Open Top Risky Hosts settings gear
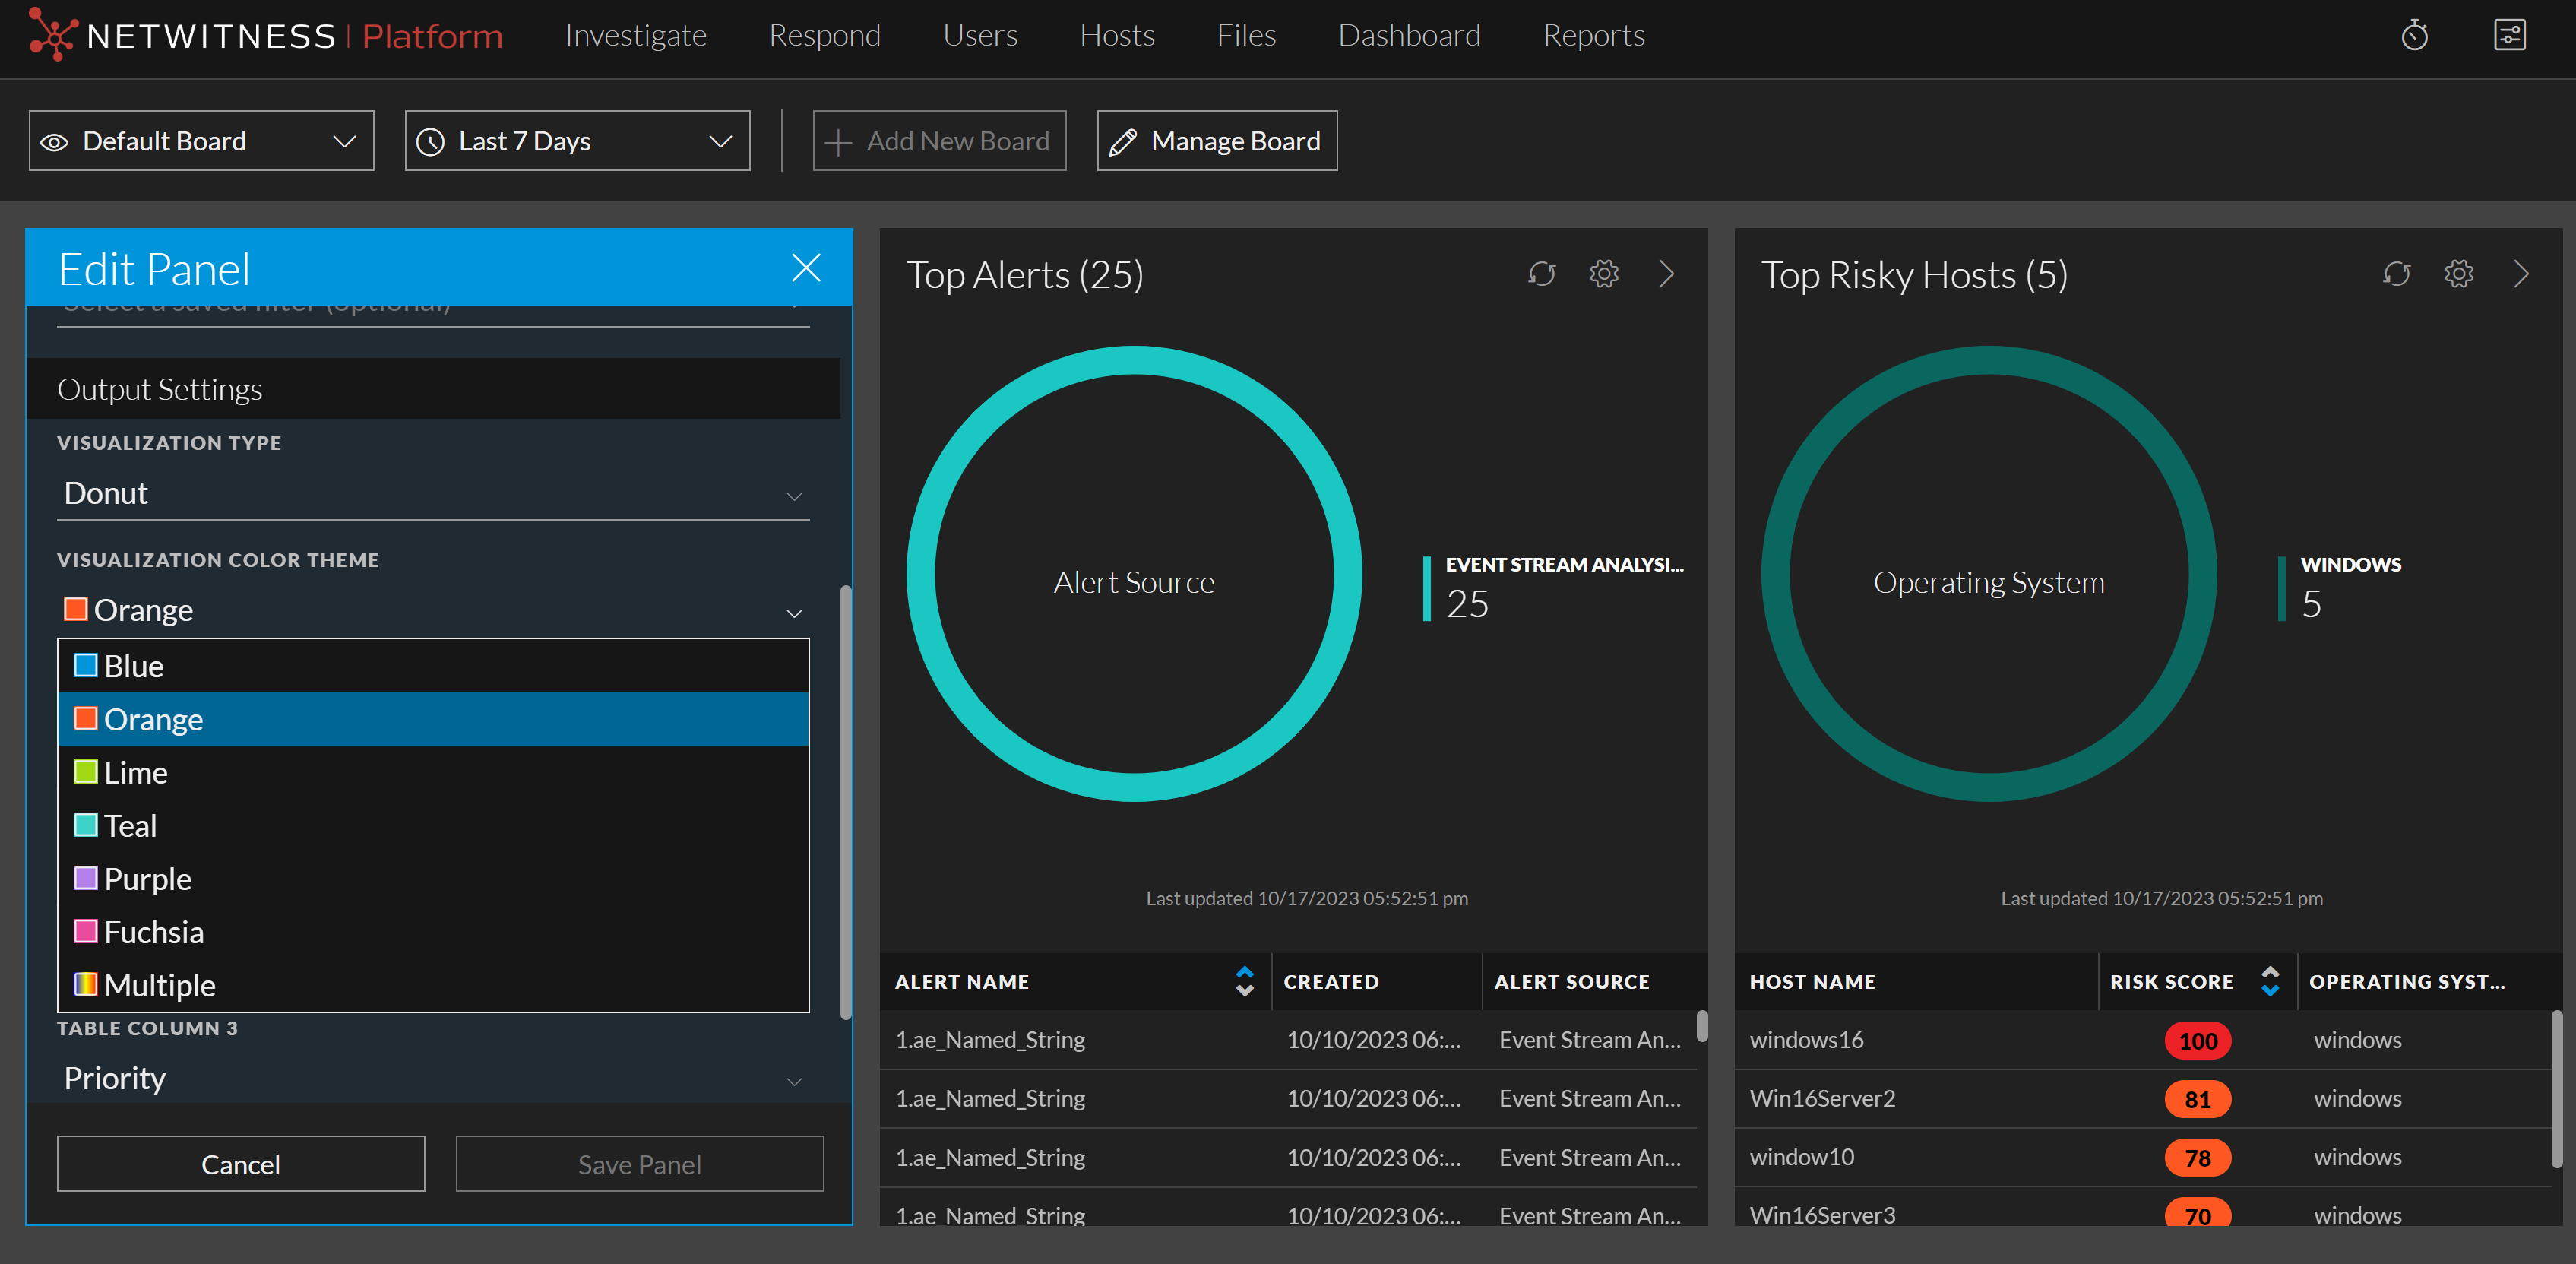 pos(2458,274)
